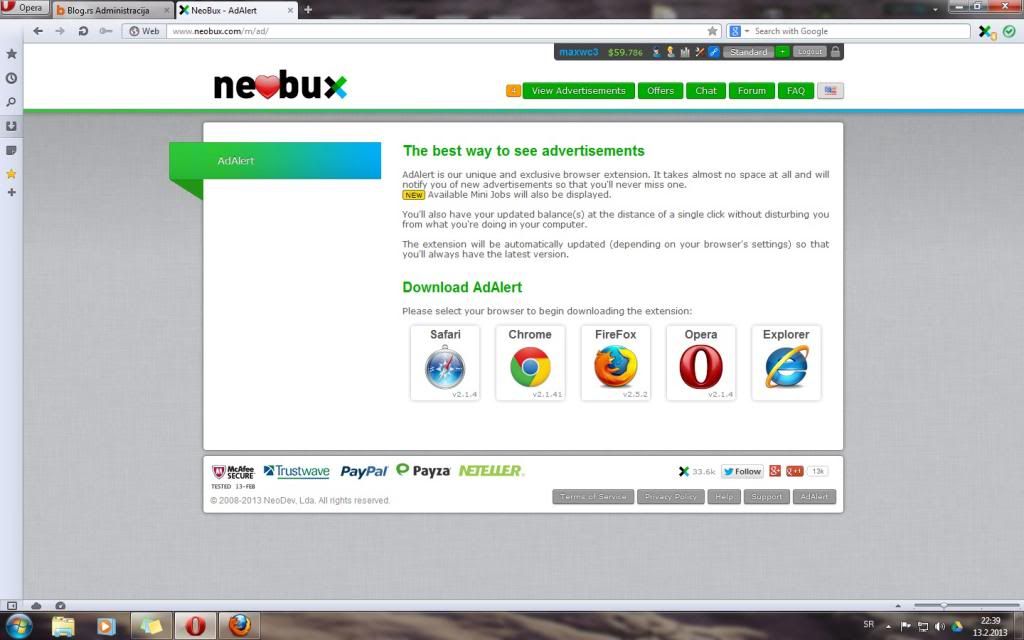
Task: Click the orange 4 notification badge
Action: (513, 91)
